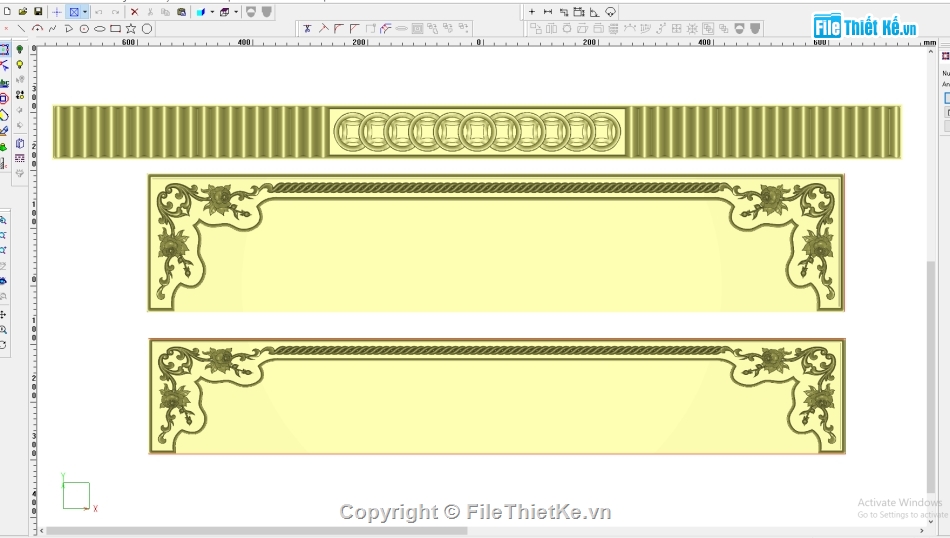
Task: Click the blue and red offset curve icon
Action: click(386, 28)
